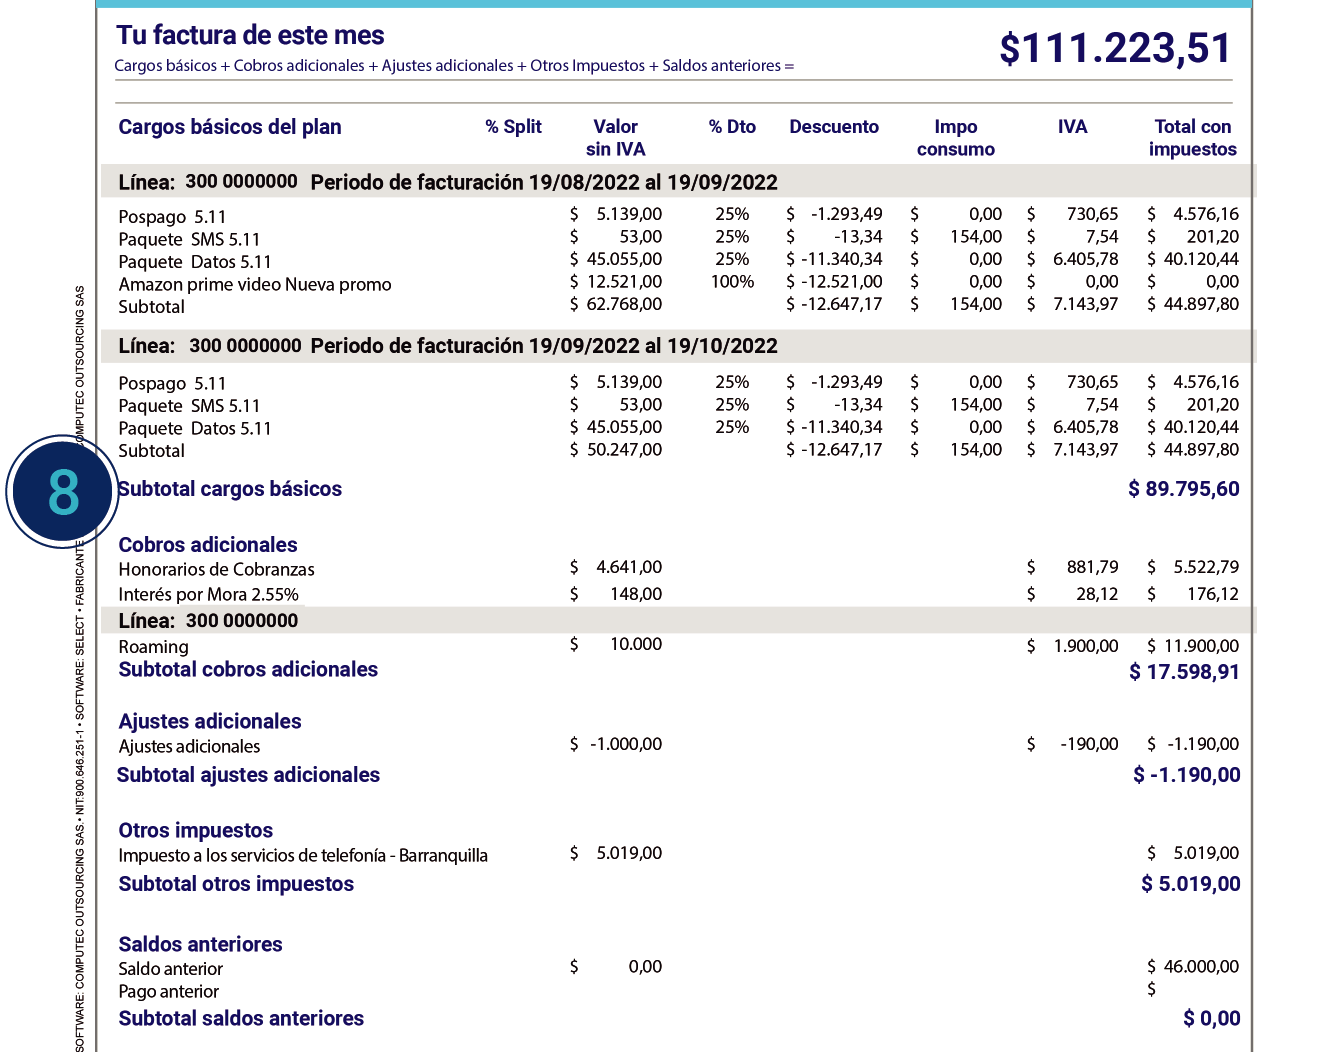Click the subtotal value $ 50.247,00
Image resolution: width=1317 pixels, height=1052 pixels.
point(616,450)
